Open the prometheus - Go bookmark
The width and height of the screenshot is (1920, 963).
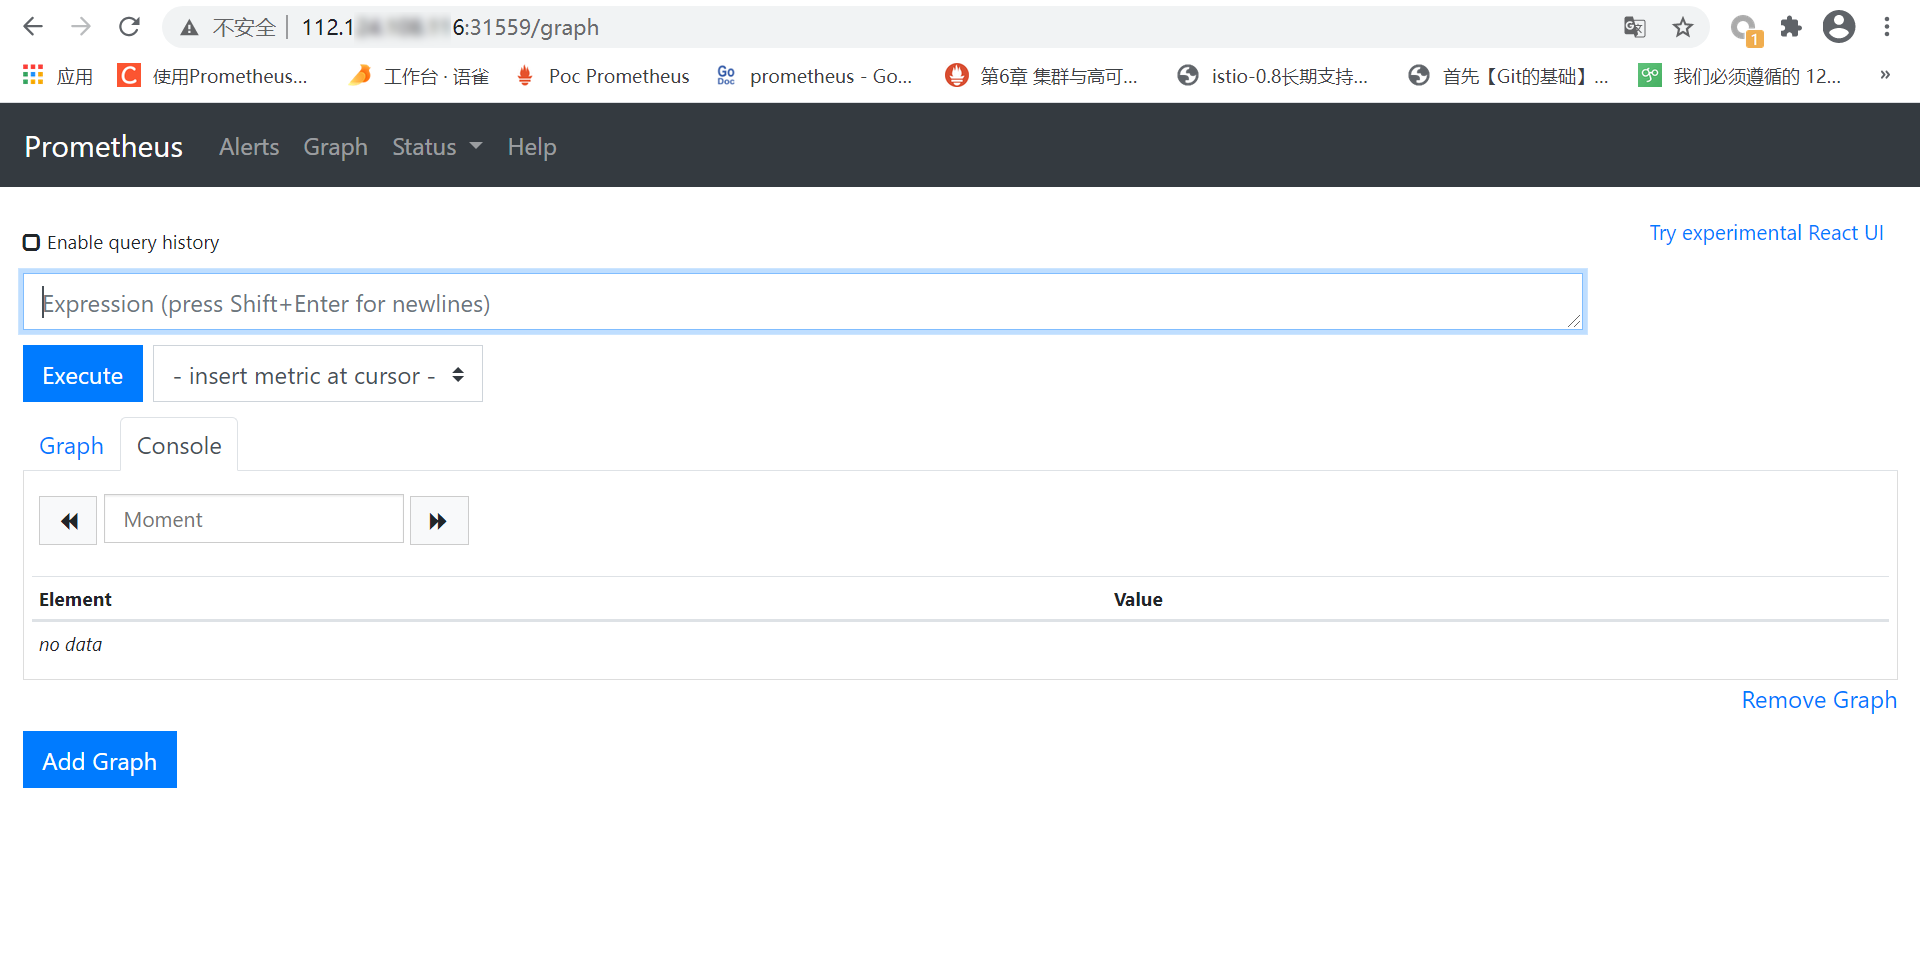click(x=814, y=76)
